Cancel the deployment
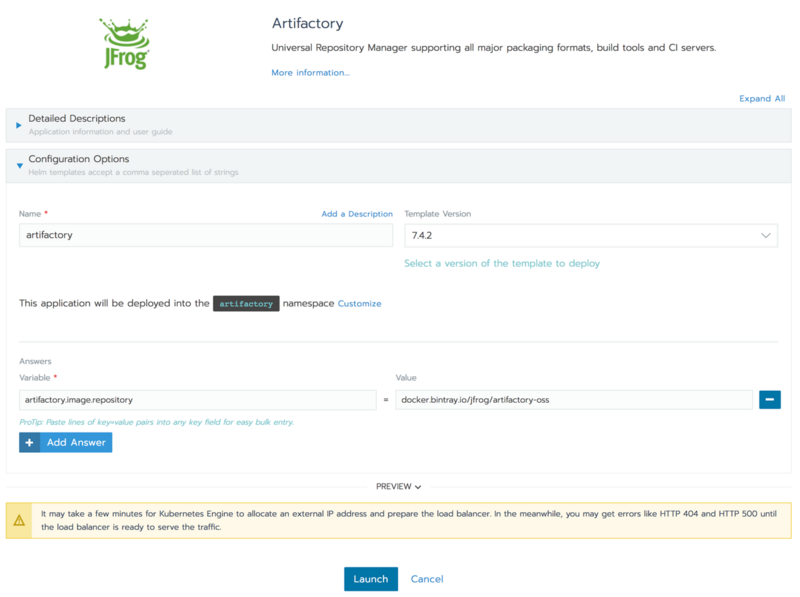 pyautogui.click(x=427, y=579)
